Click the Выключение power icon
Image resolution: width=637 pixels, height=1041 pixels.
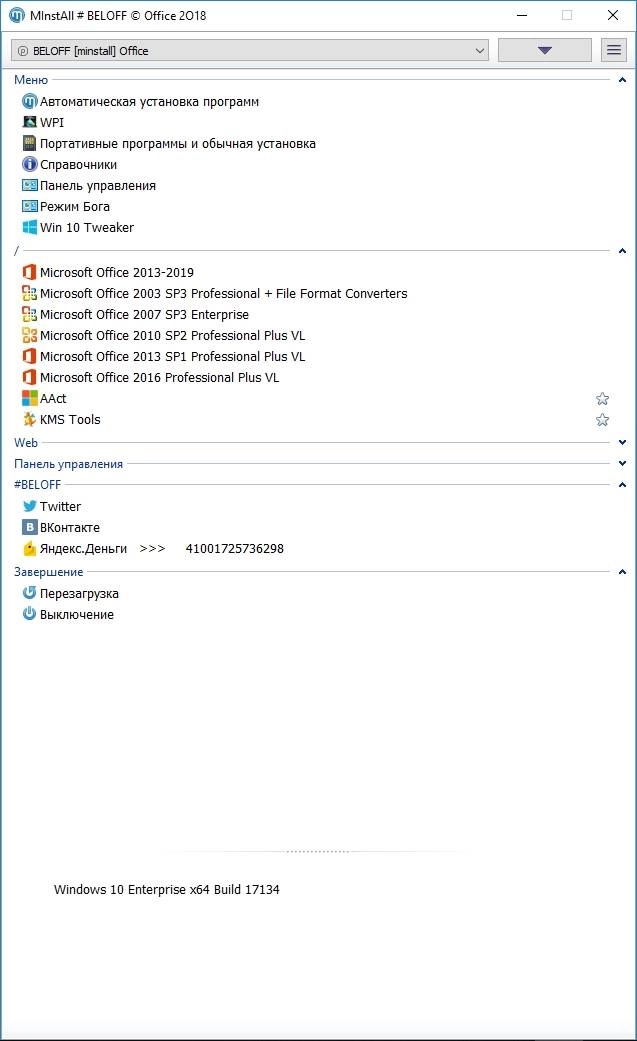29,614
